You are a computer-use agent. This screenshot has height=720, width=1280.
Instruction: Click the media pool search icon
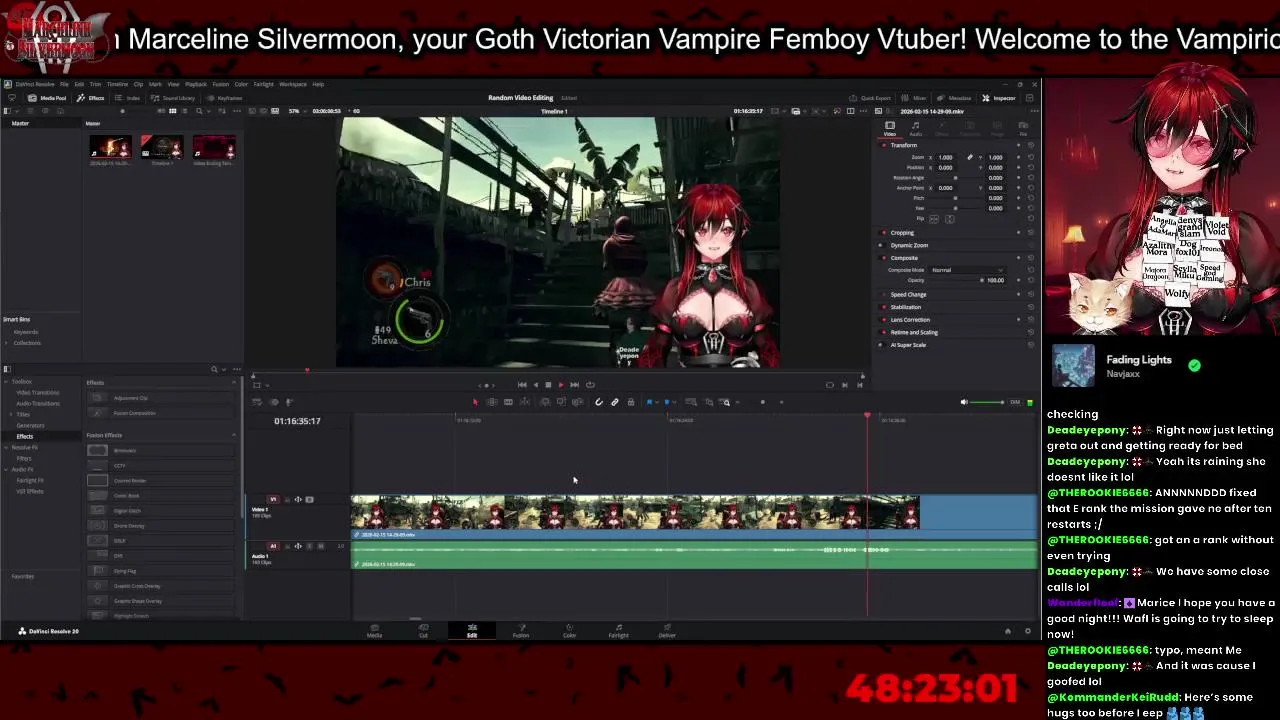click(x=199, y=111)
